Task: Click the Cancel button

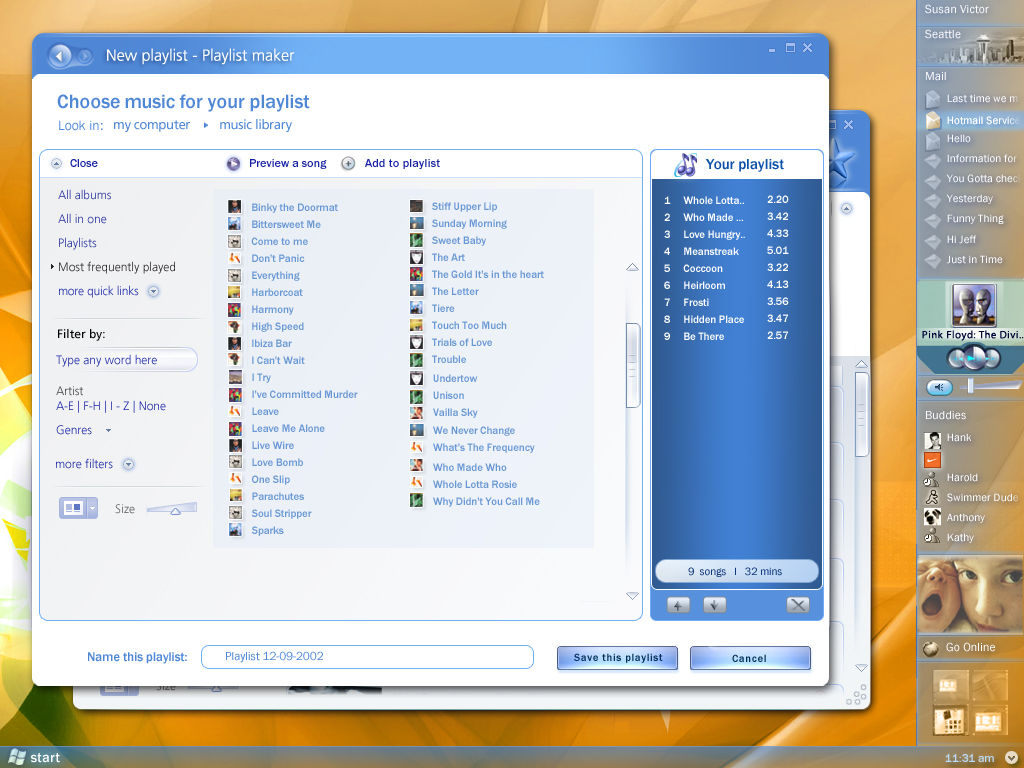Action: [750, 658]
